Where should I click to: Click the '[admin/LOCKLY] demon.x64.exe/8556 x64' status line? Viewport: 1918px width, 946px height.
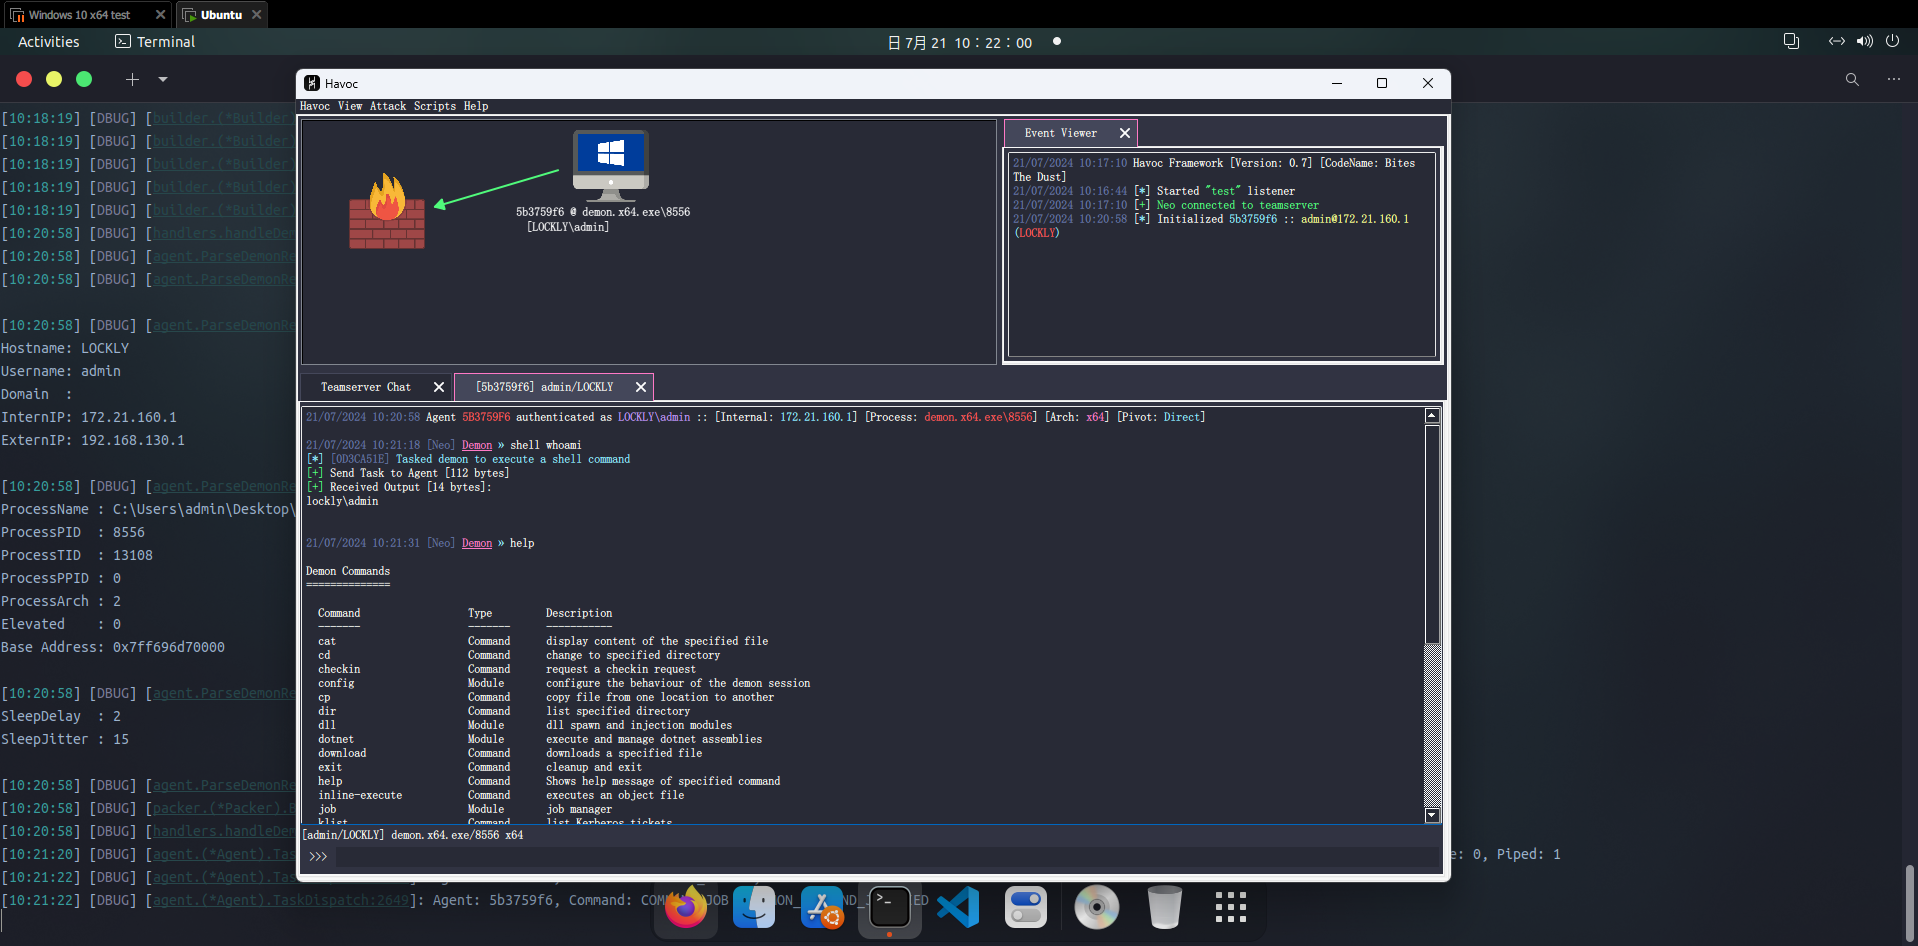pyautogui.click(x=413, y=835)
